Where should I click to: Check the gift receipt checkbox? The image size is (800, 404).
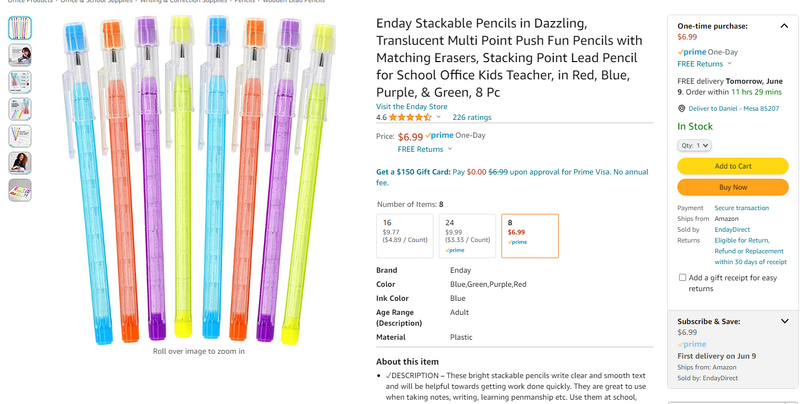click(x=682, y=278)
